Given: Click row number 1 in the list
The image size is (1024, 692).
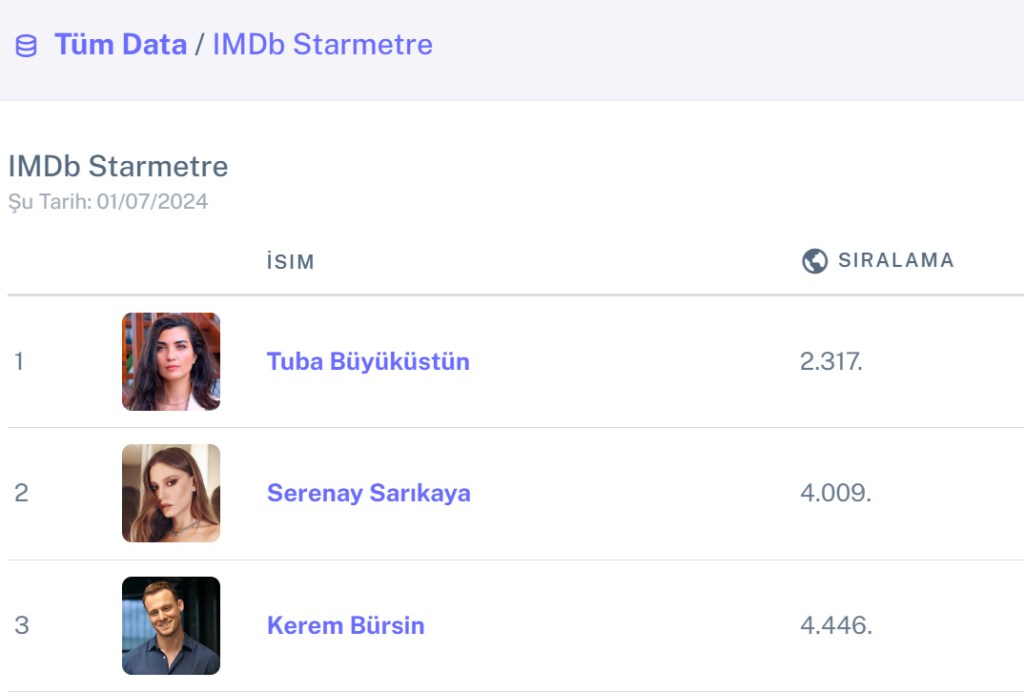Looking at the screenshot, I should [19, 362].
